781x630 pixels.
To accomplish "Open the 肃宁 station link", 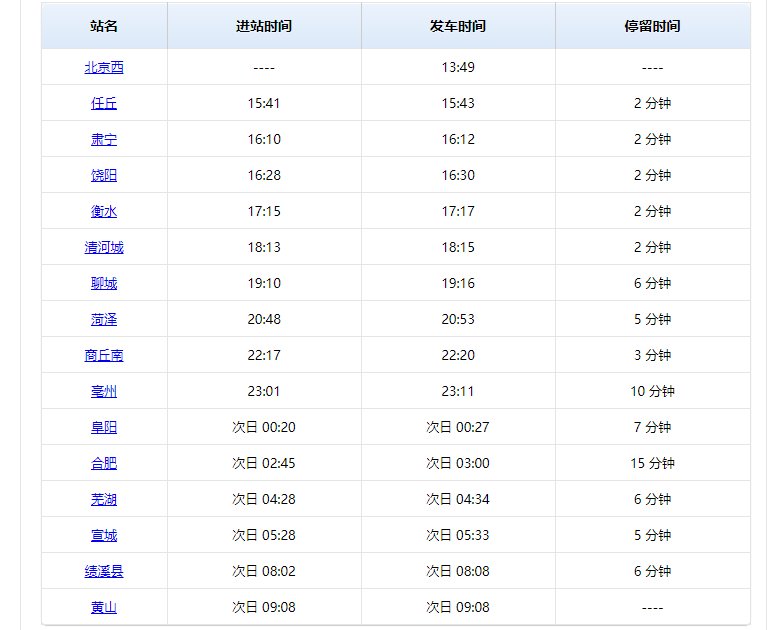I will 104,140.
